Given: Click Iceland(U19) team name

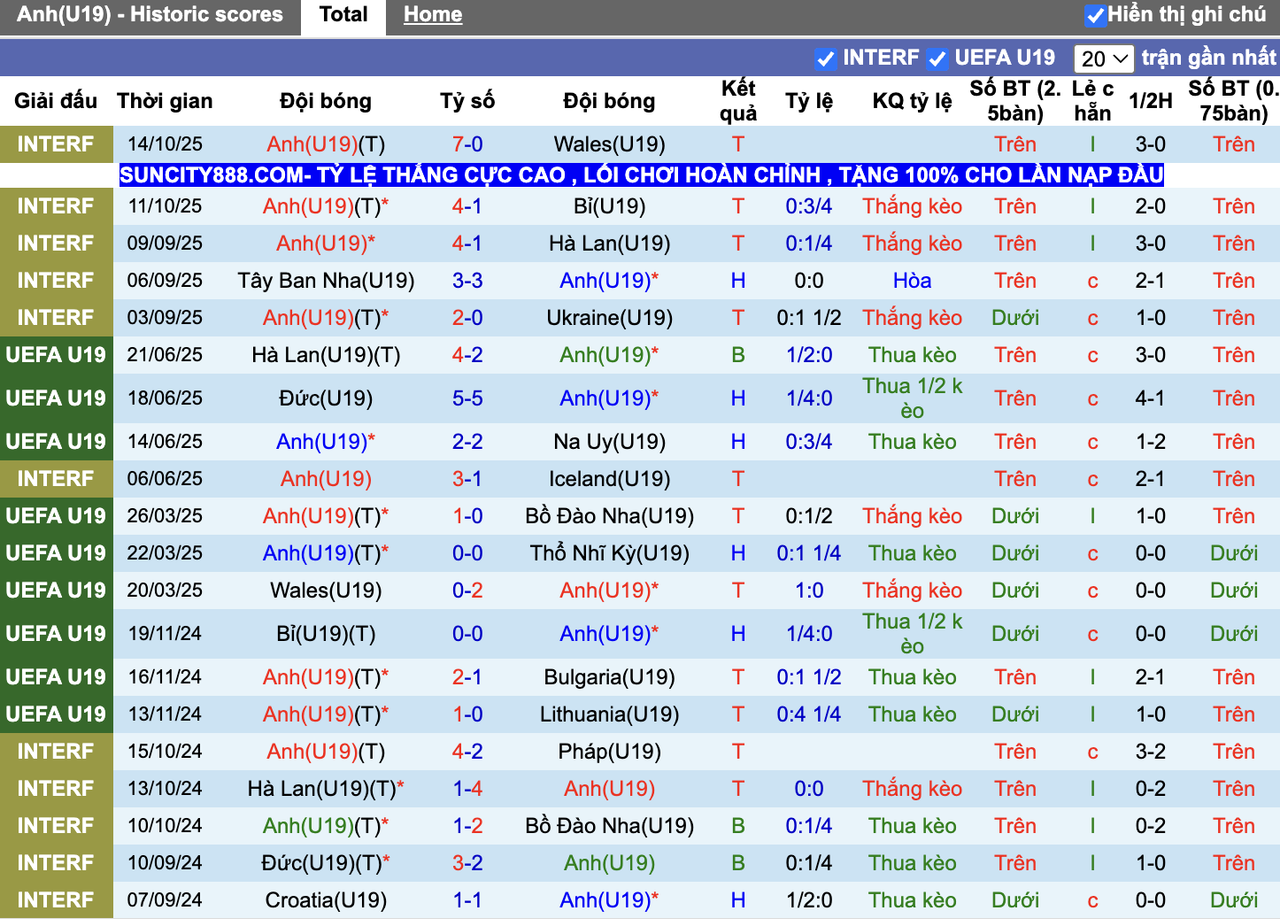Looking at the screenshot, I should [x=609, y=479].
